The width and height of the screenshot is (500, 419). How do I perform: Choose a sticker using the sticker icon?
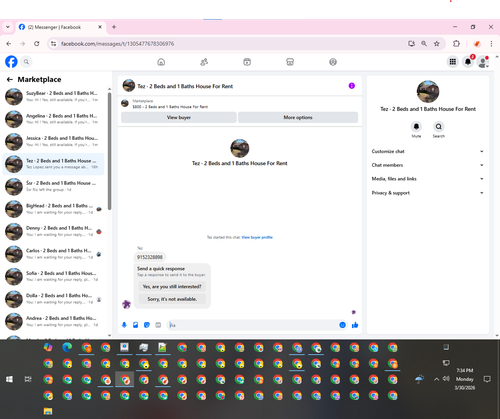pyautogui.click(x=147, y=325)
